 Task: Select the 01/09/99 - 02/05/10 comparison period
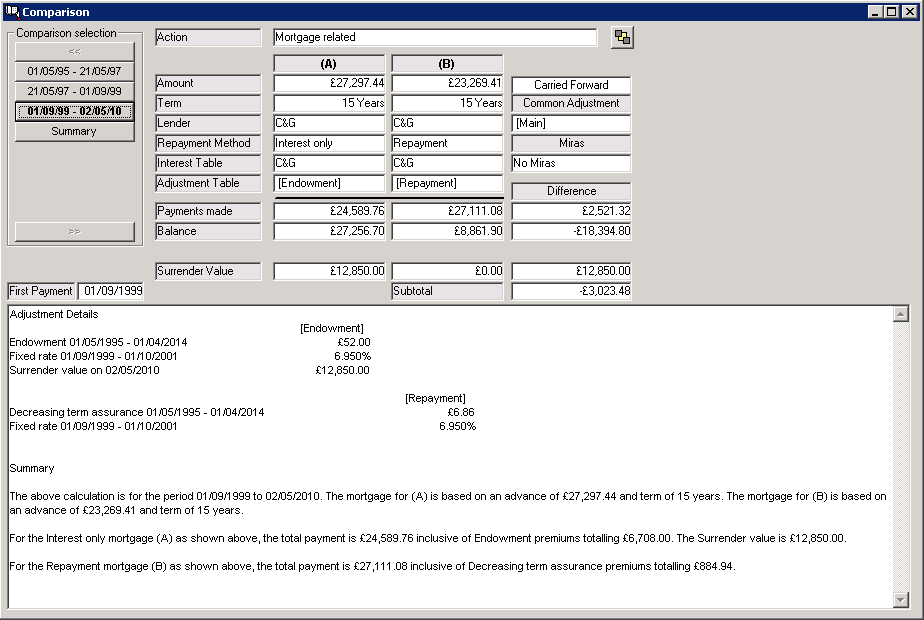pos(74,111)
